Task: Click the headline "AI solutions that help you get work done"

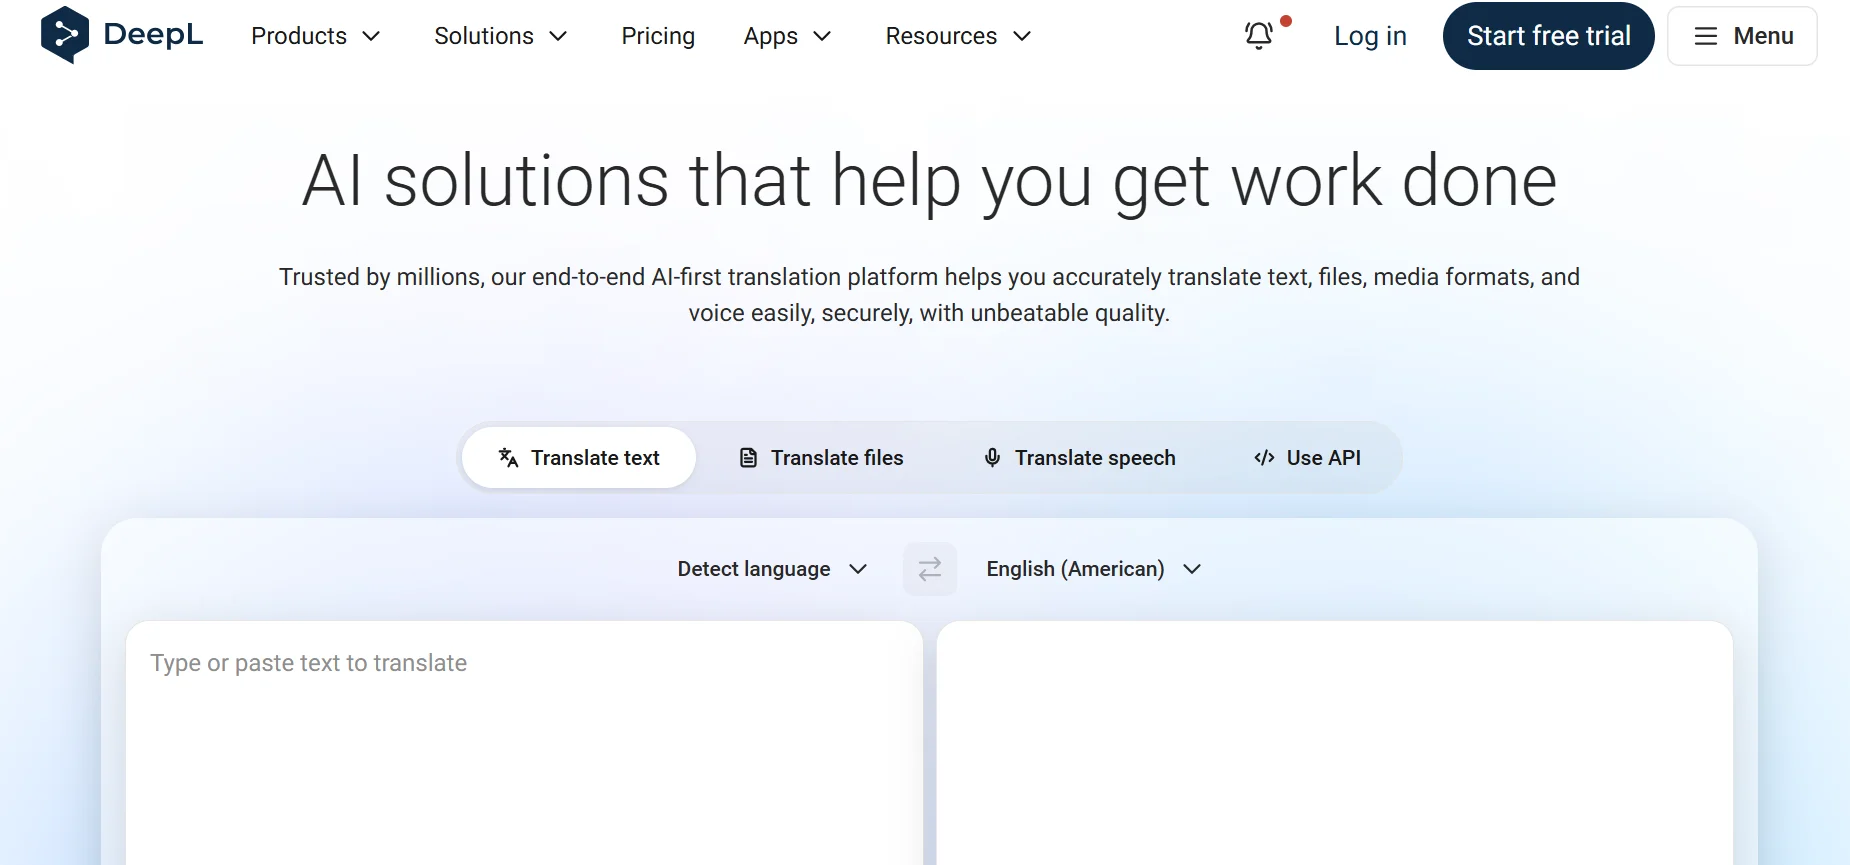Action: [x=929, y=181]
